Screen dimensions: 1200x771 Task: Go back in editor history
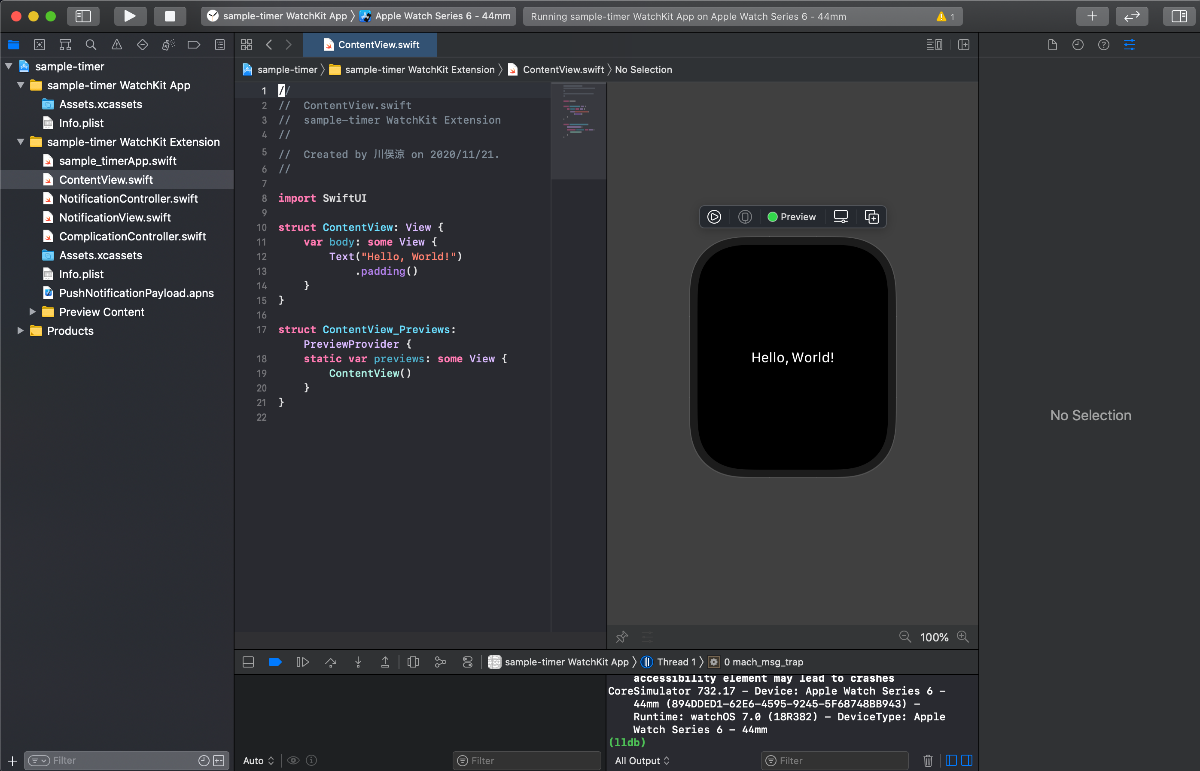pyautogui.click(x=269, y=45)
